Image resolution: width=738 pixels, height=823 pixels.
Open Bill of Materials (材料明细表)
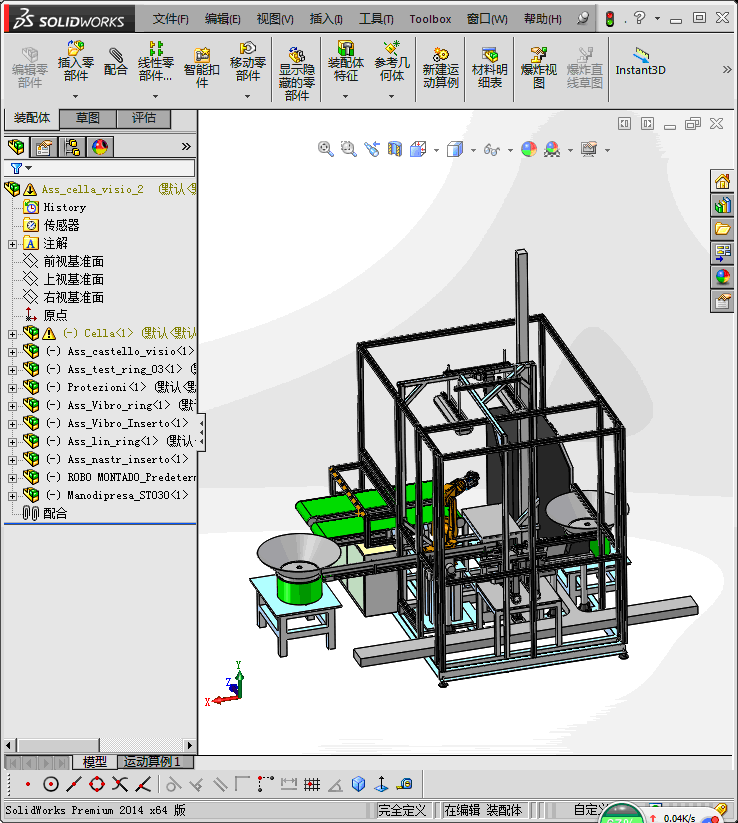(489, 68)
